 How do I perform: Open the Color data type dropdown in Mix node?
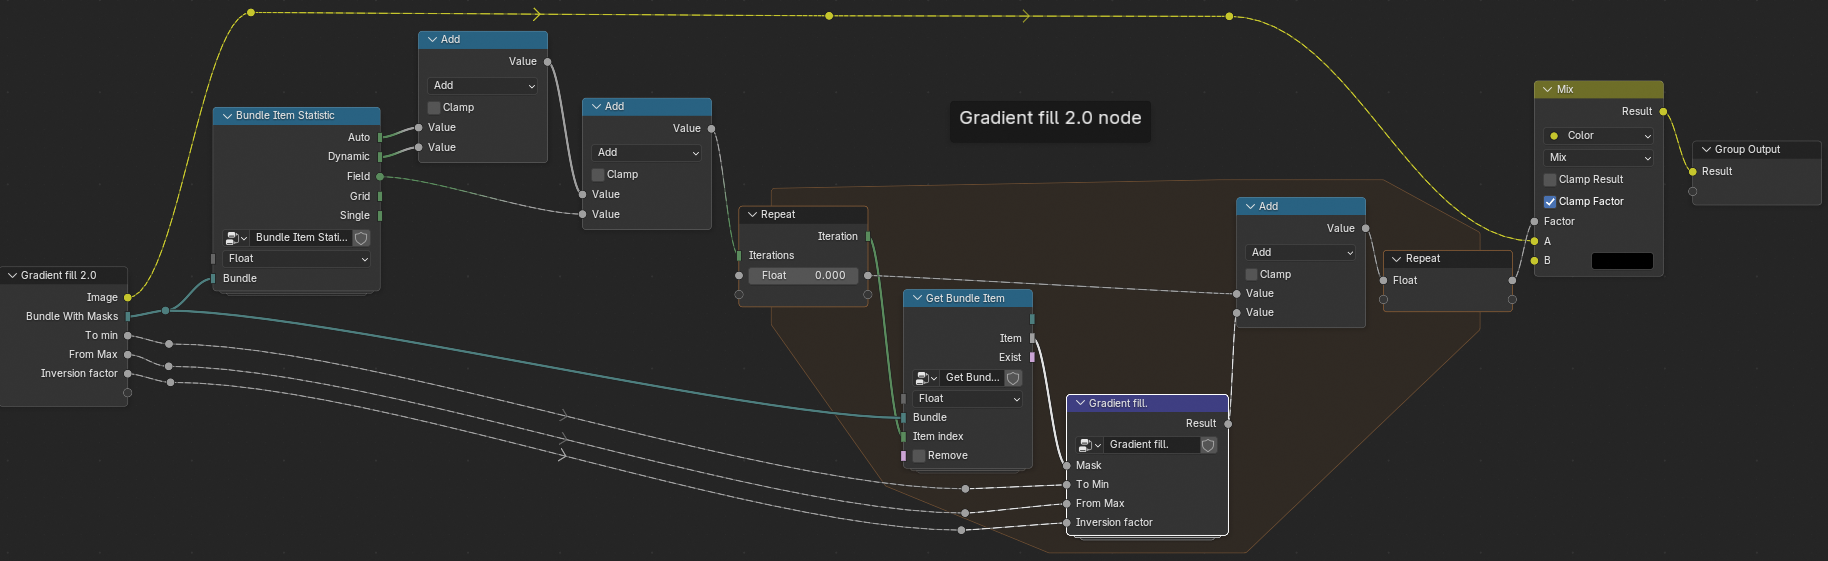tap(1599, 136)
